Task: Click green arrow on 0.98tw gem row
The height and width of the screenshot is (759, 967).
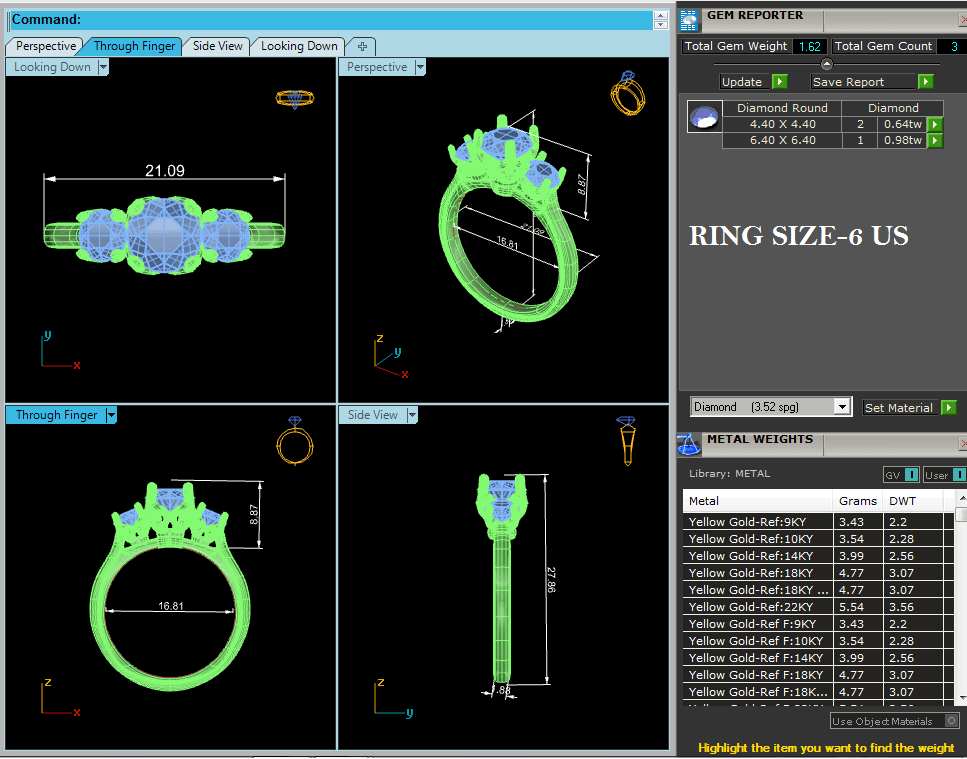Action: coord(935,141)
